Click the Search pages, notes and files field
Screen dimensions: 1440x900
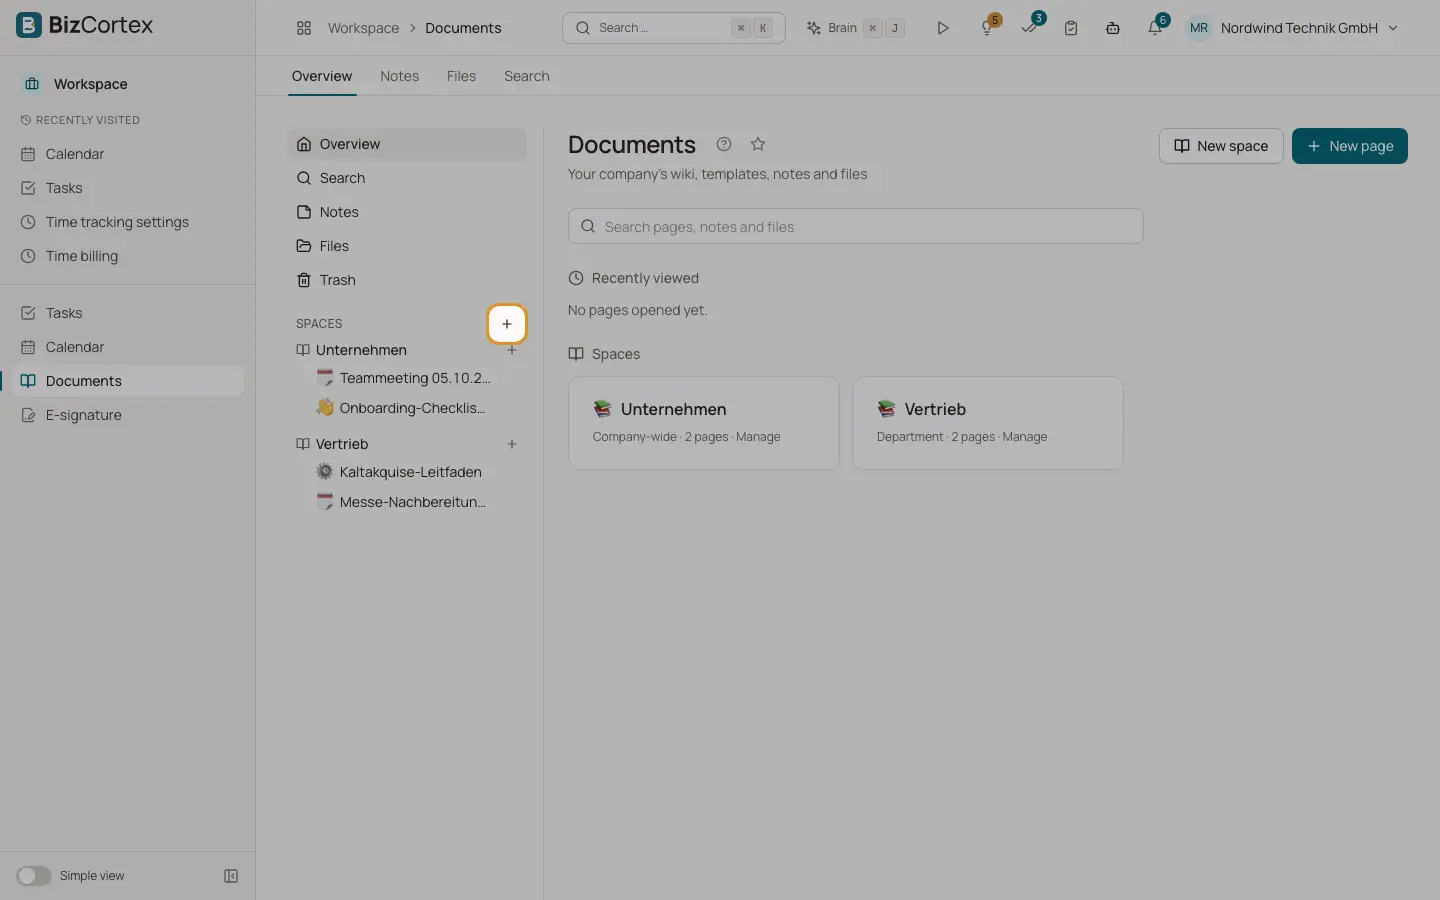855,226
